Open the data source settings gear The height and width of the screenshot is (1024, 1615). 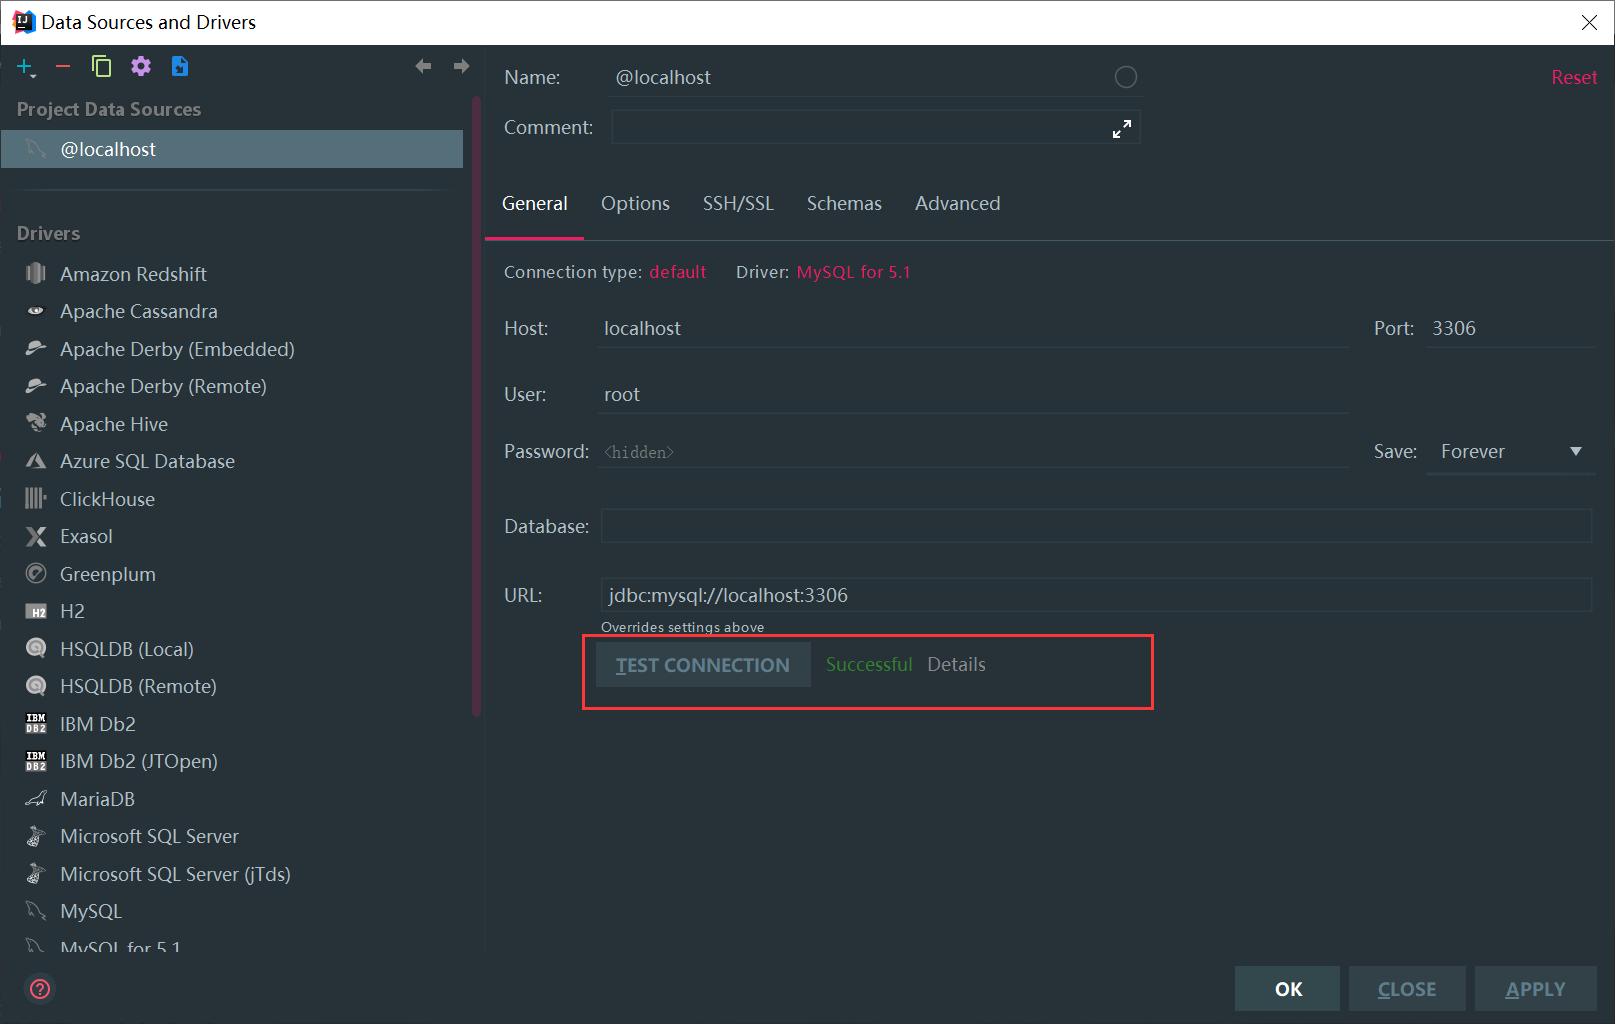(140, 66)
